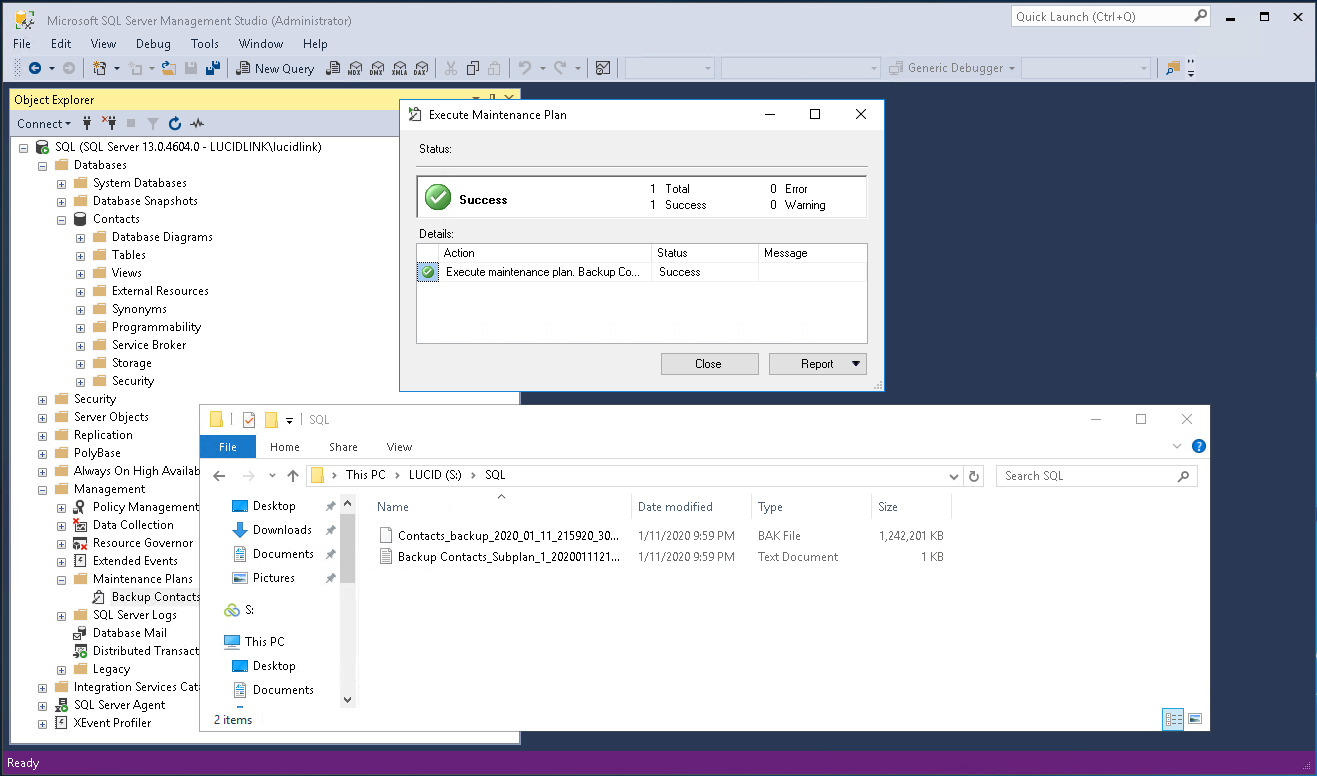The height and width of the screenshot is (776, 1317).
Task: Refresh the Object Explorer tree
Action: [x=175, y=124]
